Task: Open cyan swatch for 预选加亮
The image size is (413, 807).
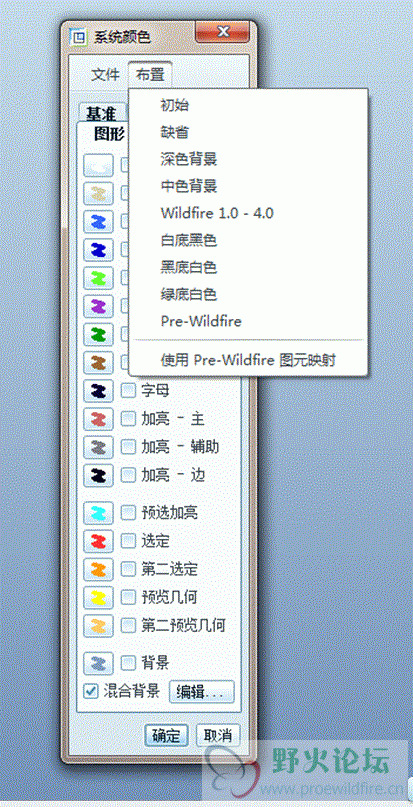Action: coord(98,513)
